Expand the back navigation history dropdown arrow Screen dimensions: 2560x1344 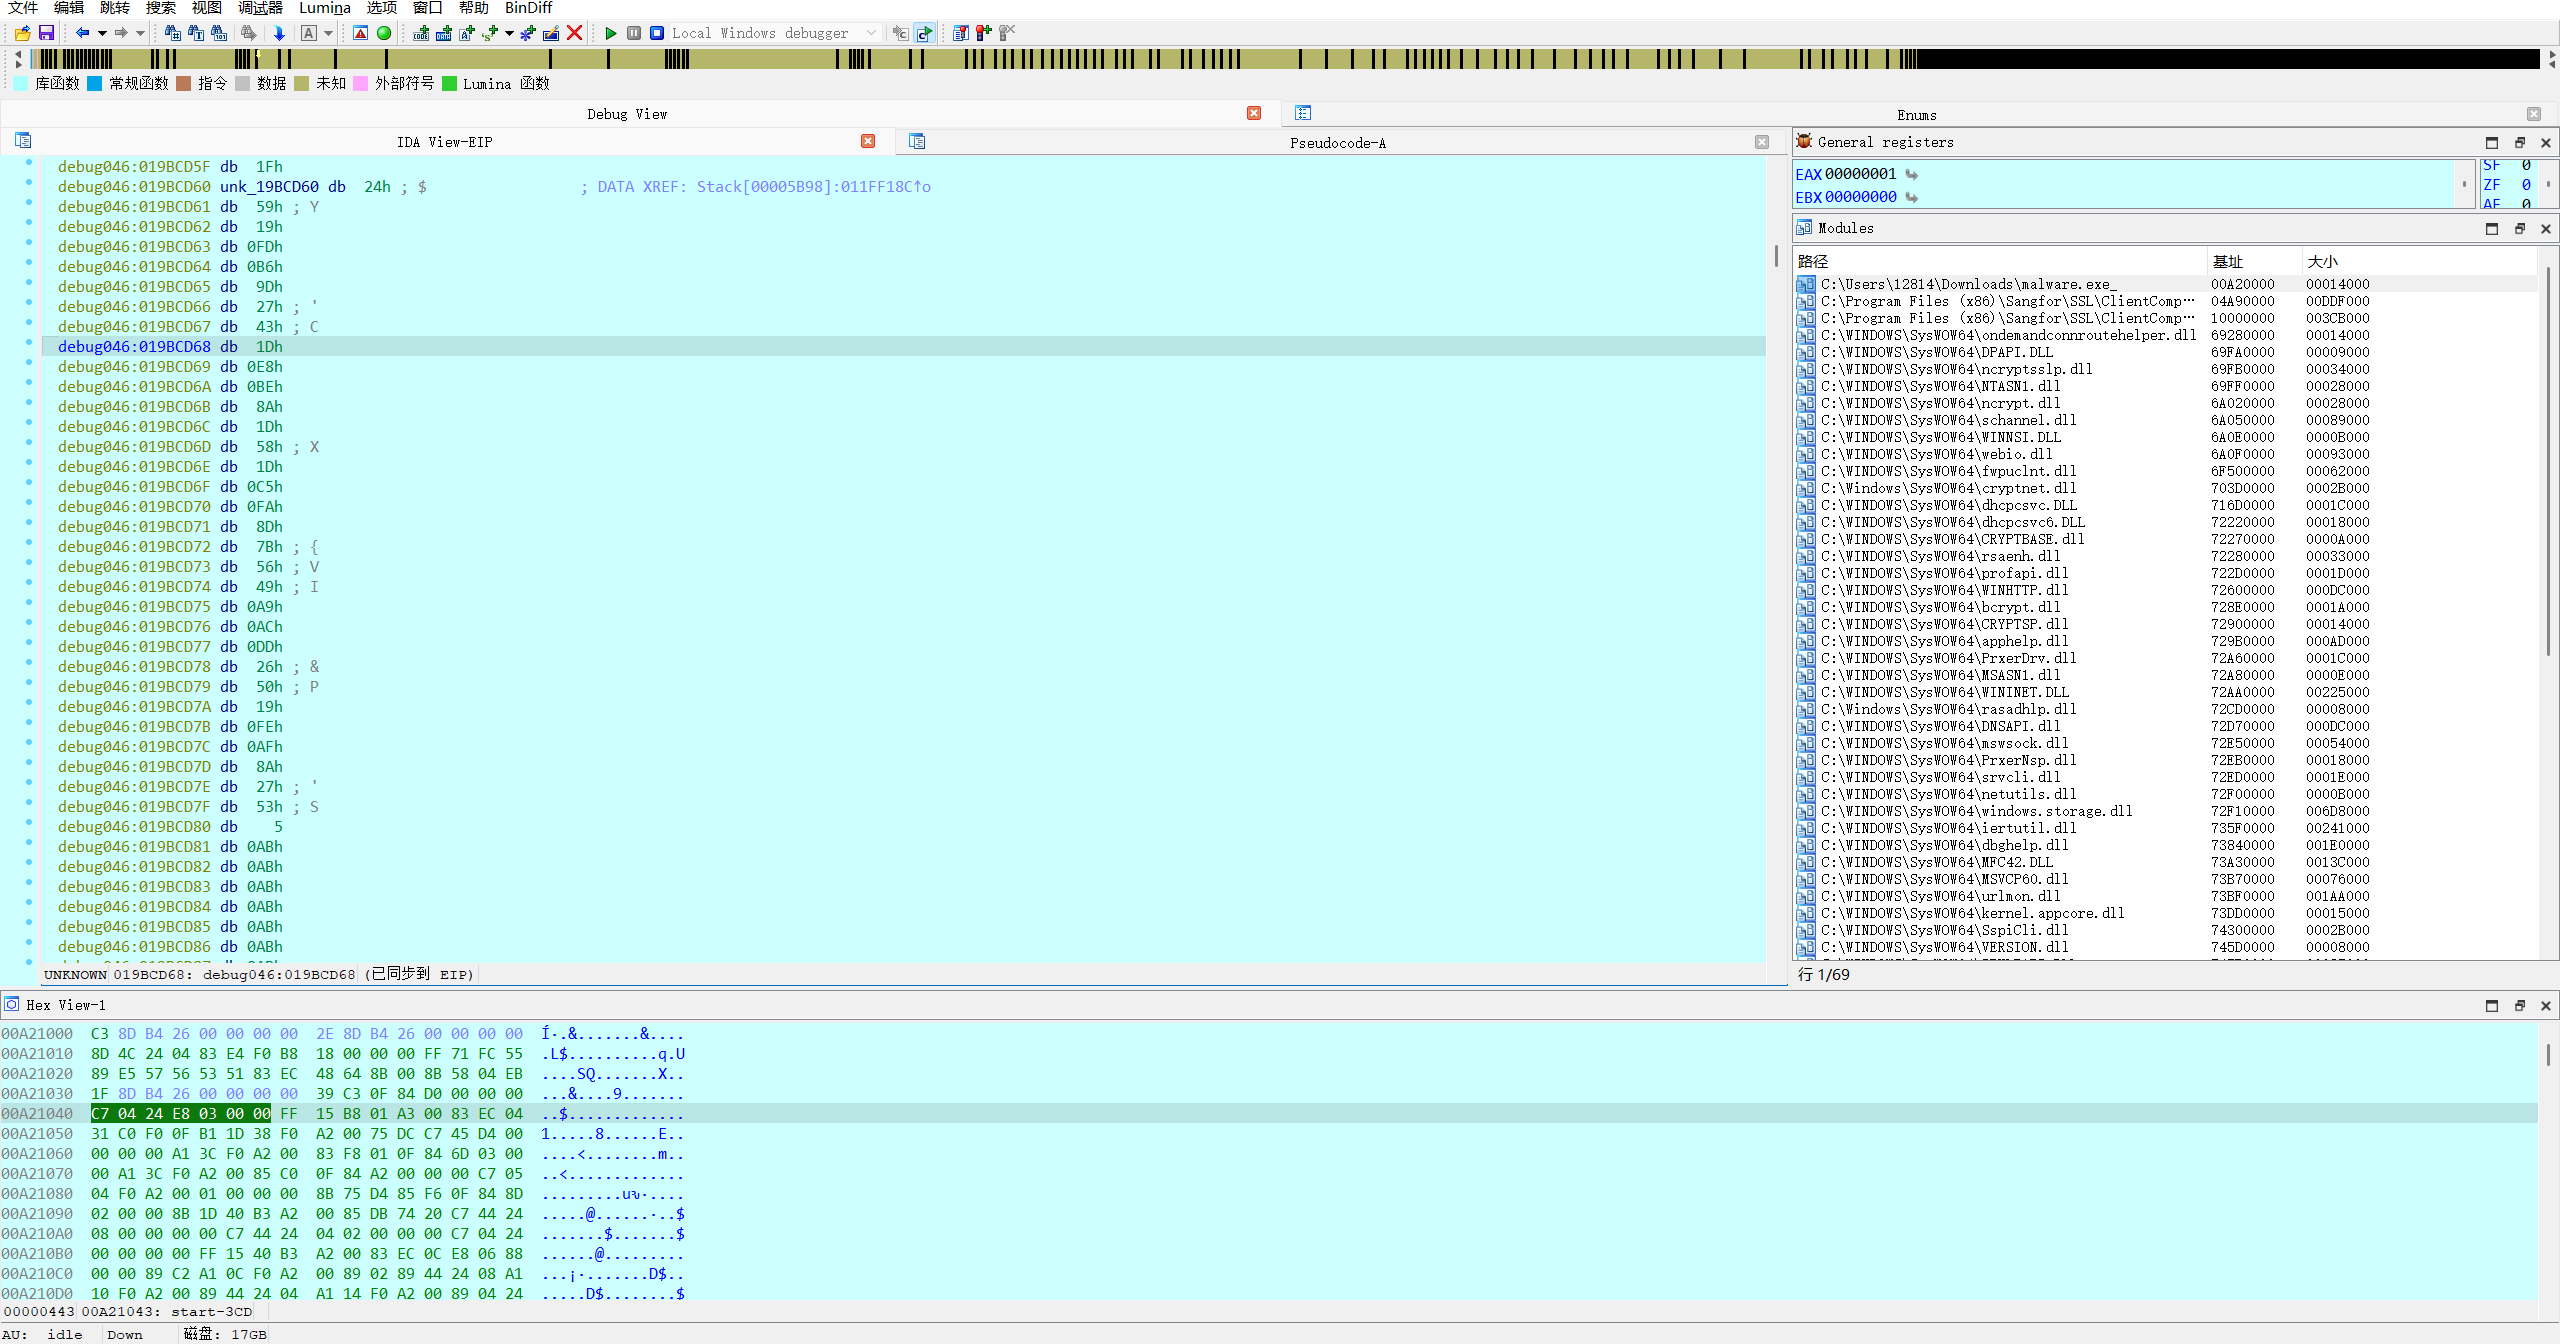(102, 33)
